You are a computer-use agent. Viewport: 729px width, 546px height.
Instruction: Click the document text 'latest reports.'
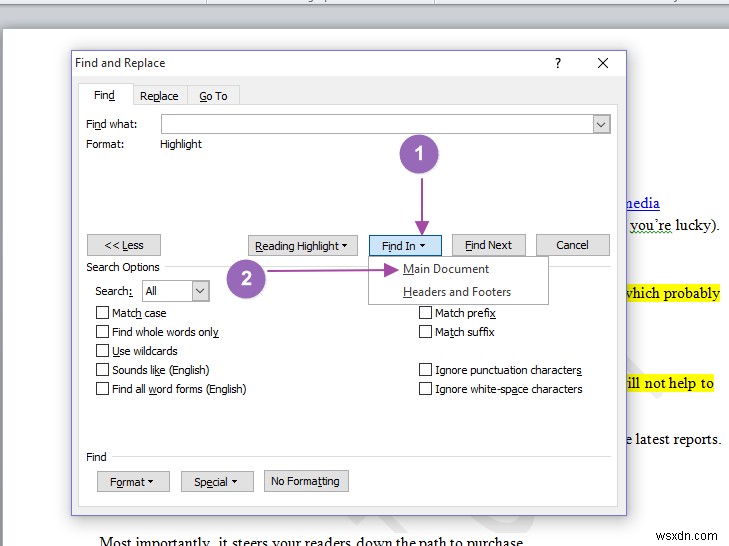678,439
